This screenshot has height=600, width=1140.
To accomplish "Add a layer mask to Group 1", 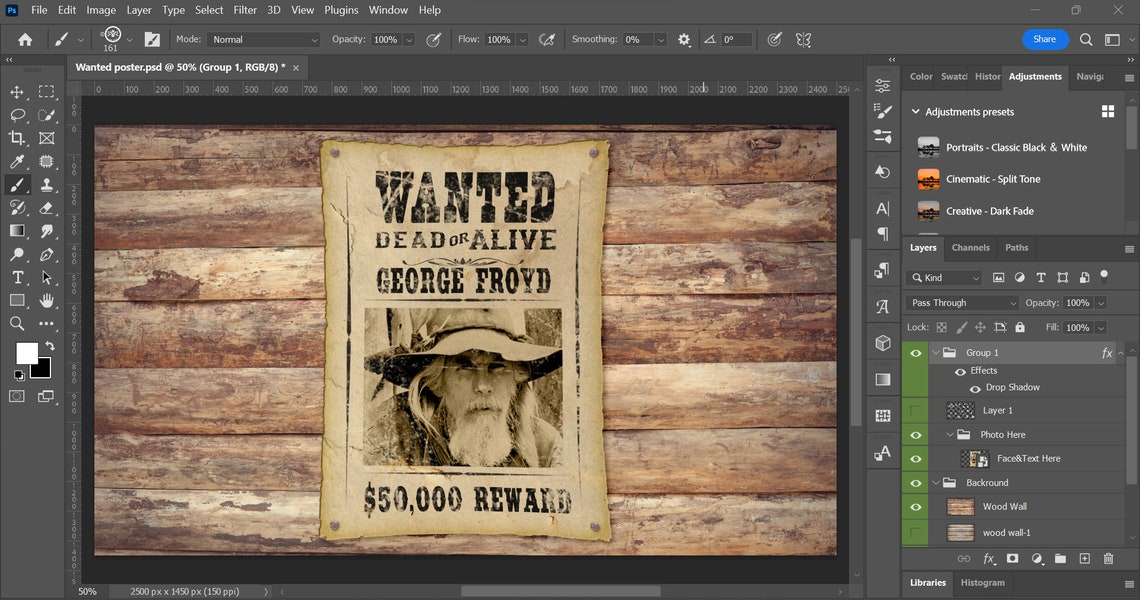I will coord(1012,559).
